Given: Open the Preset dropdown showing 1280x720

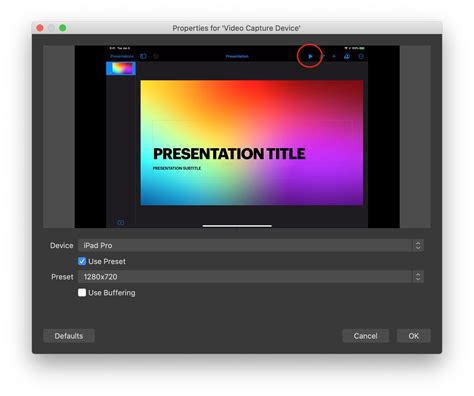Looking at the screenshot, I should tap(251, 277).
